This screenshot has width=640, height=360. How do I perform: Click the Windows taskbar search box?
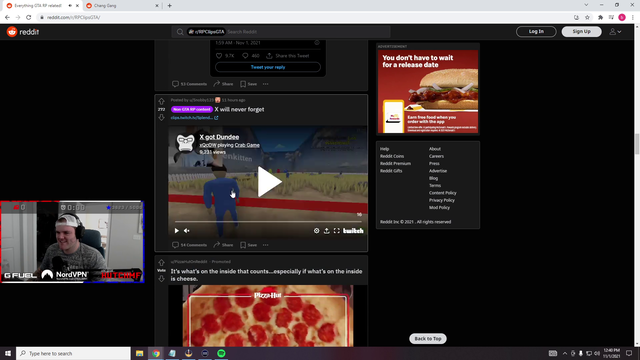pos(73,353)
